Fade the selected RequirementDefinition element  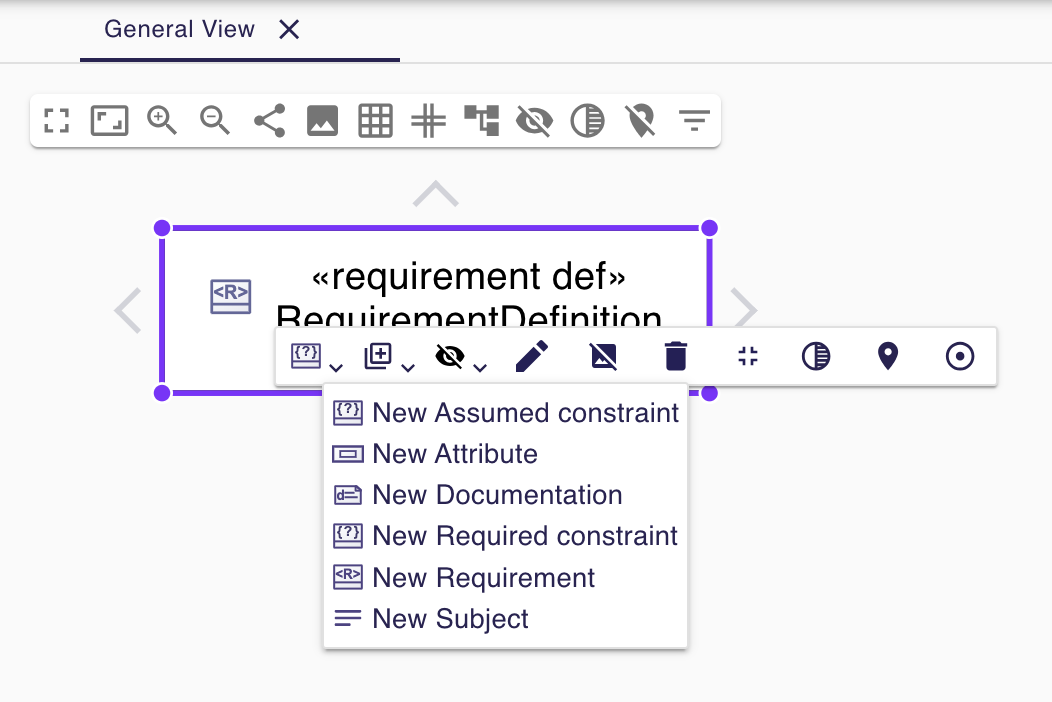click(815, 356)
